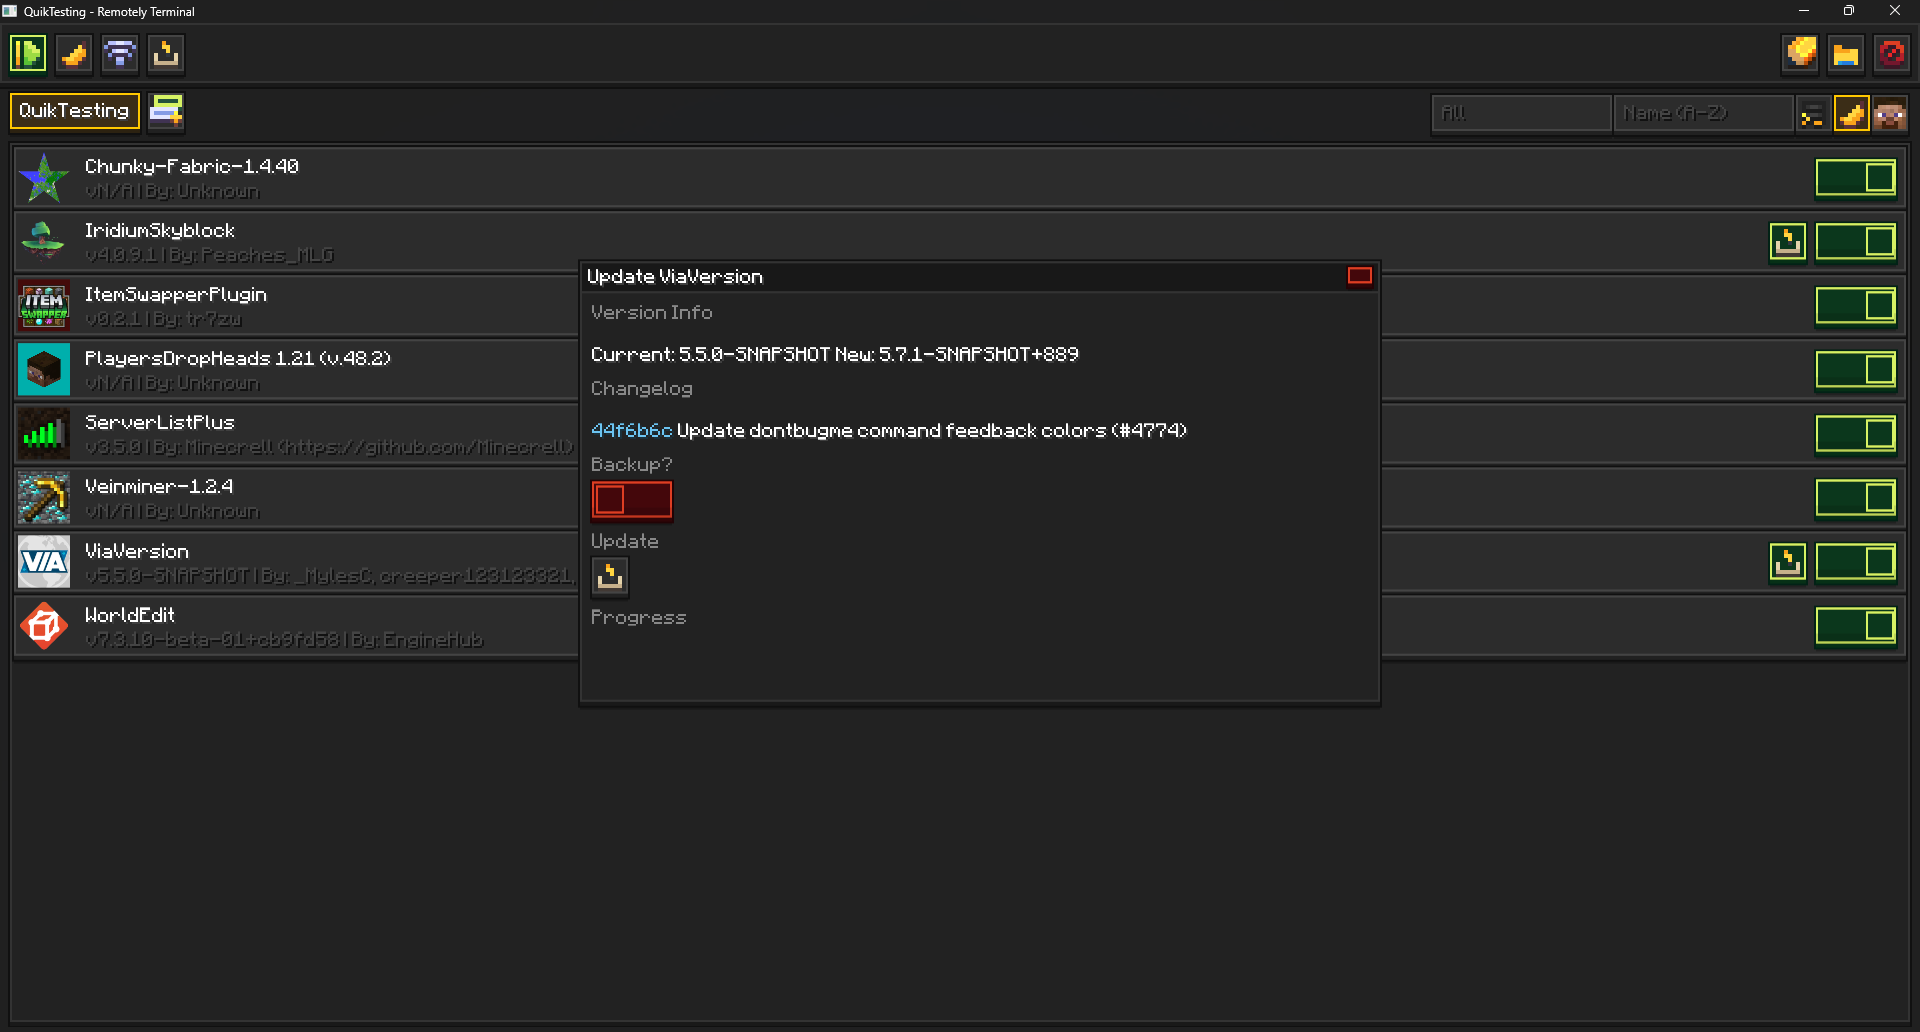
Task: Close the Update ViaVersion dialog
Action: click(1359, 276)
